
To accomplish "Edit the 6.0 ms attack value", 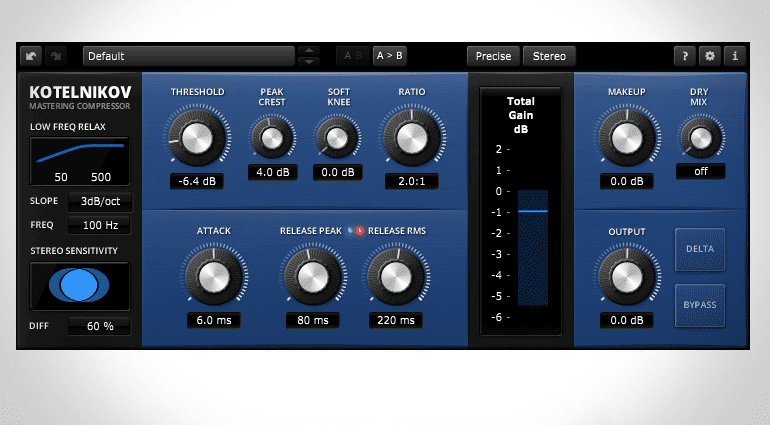I will (214, 320).
